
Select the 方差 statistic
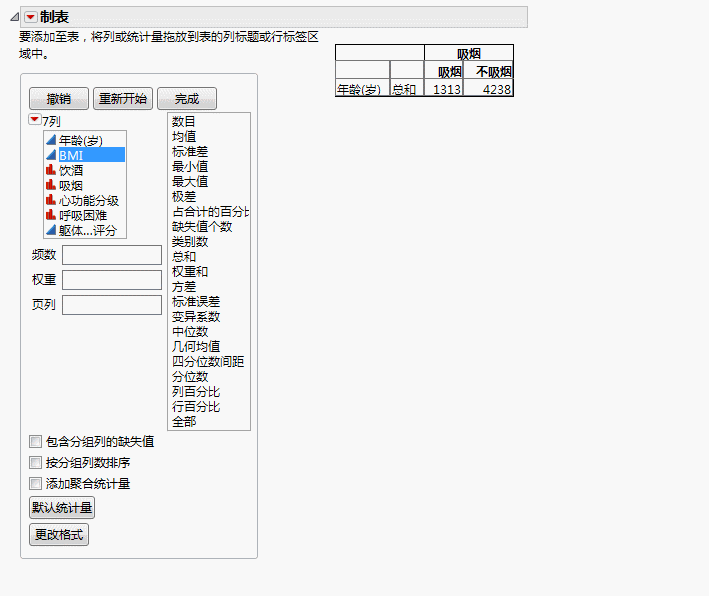coord(184,286)
